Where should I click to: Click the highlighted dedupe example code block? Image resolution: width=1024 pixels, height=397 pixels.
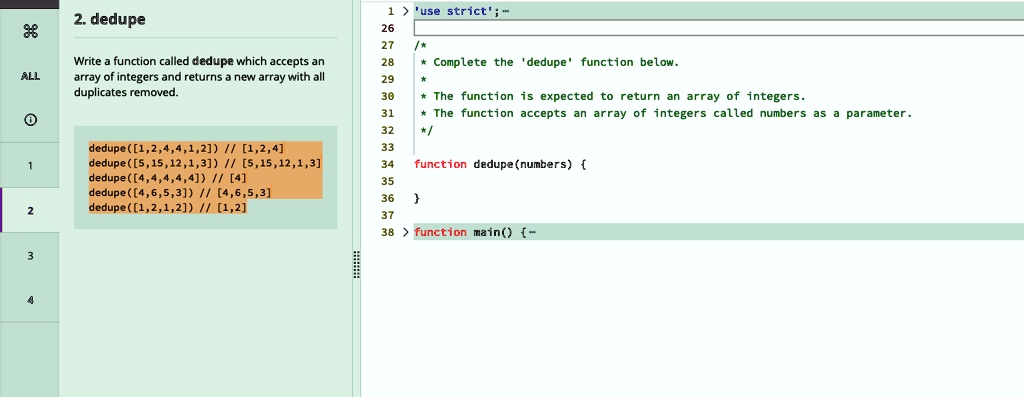tap(205, 178)
